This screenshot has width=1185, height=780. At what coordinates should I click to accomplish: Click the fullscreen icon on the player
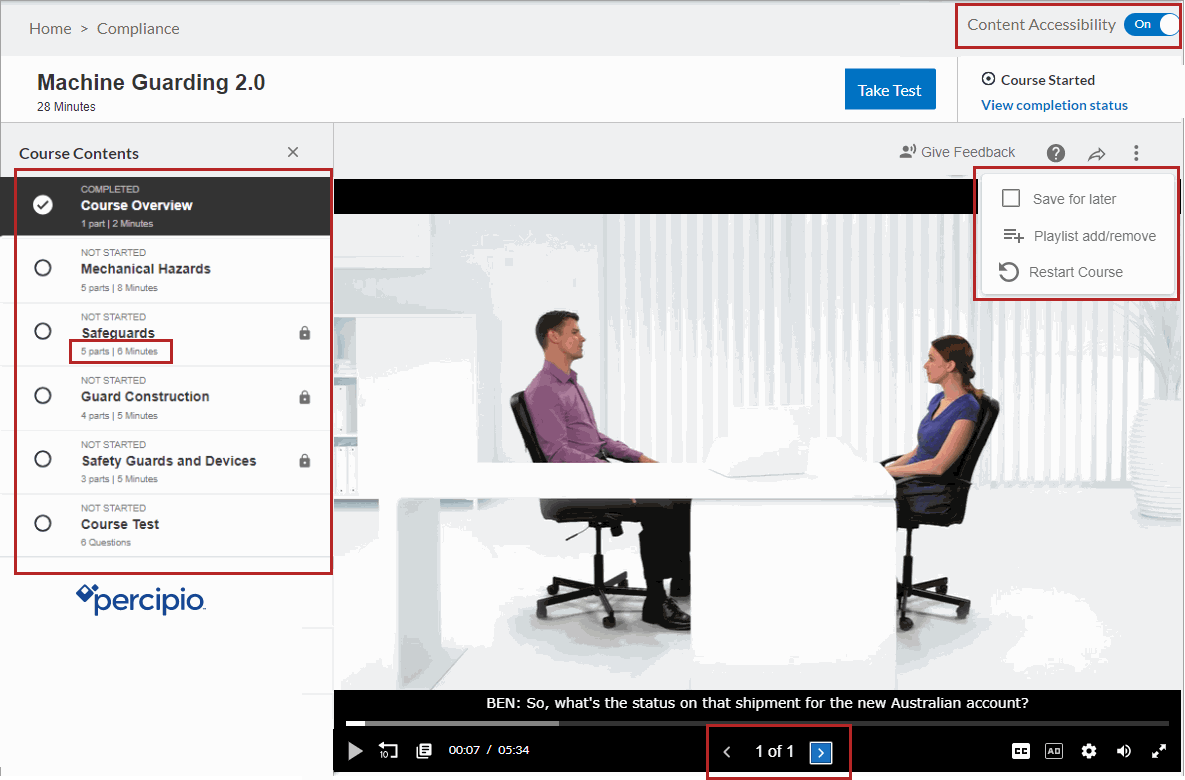pos(1159,750)
